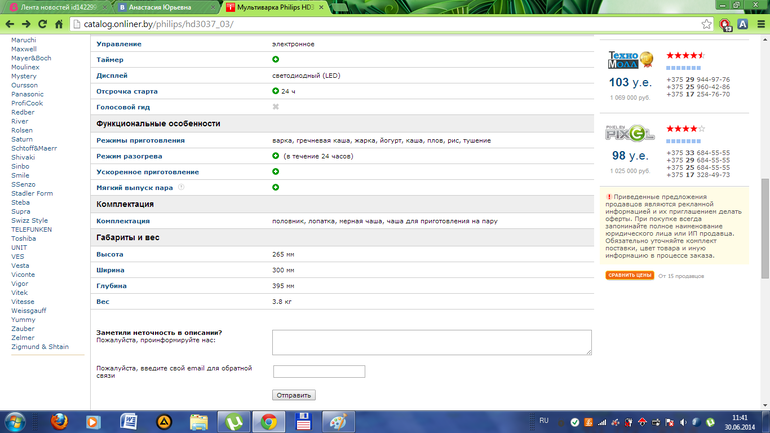
Task: Click the email input field for feedback
Action: click(x=318, y=372)
